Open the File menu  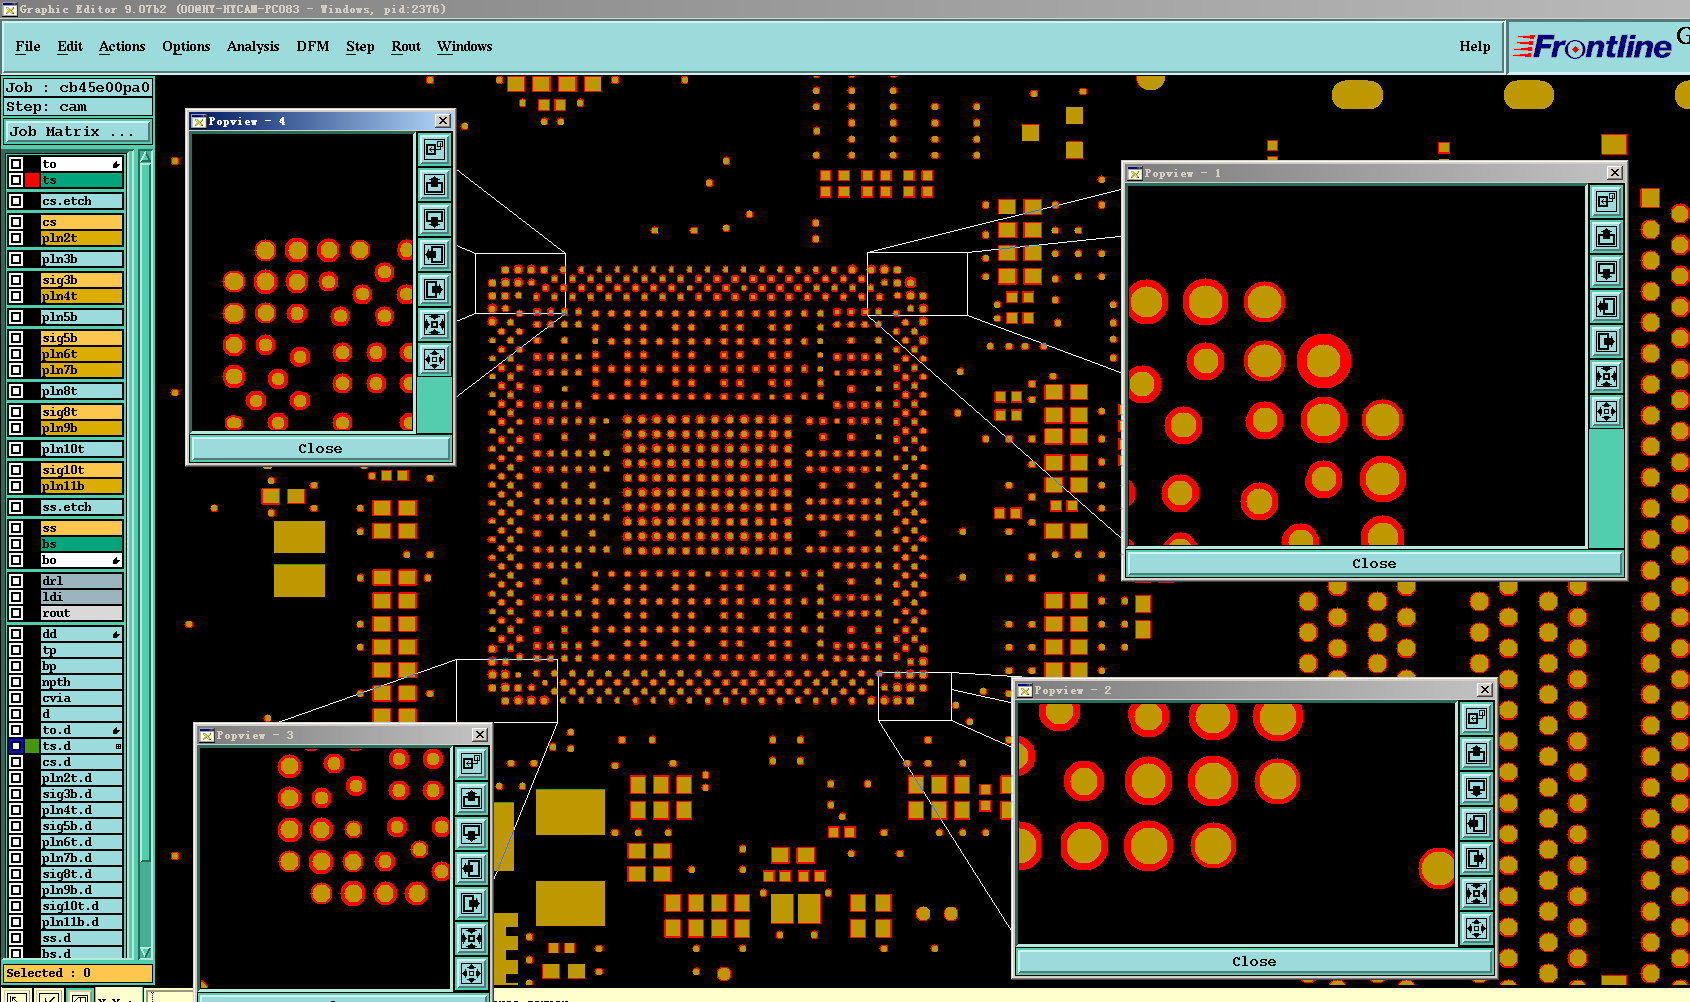click(28, 46)
